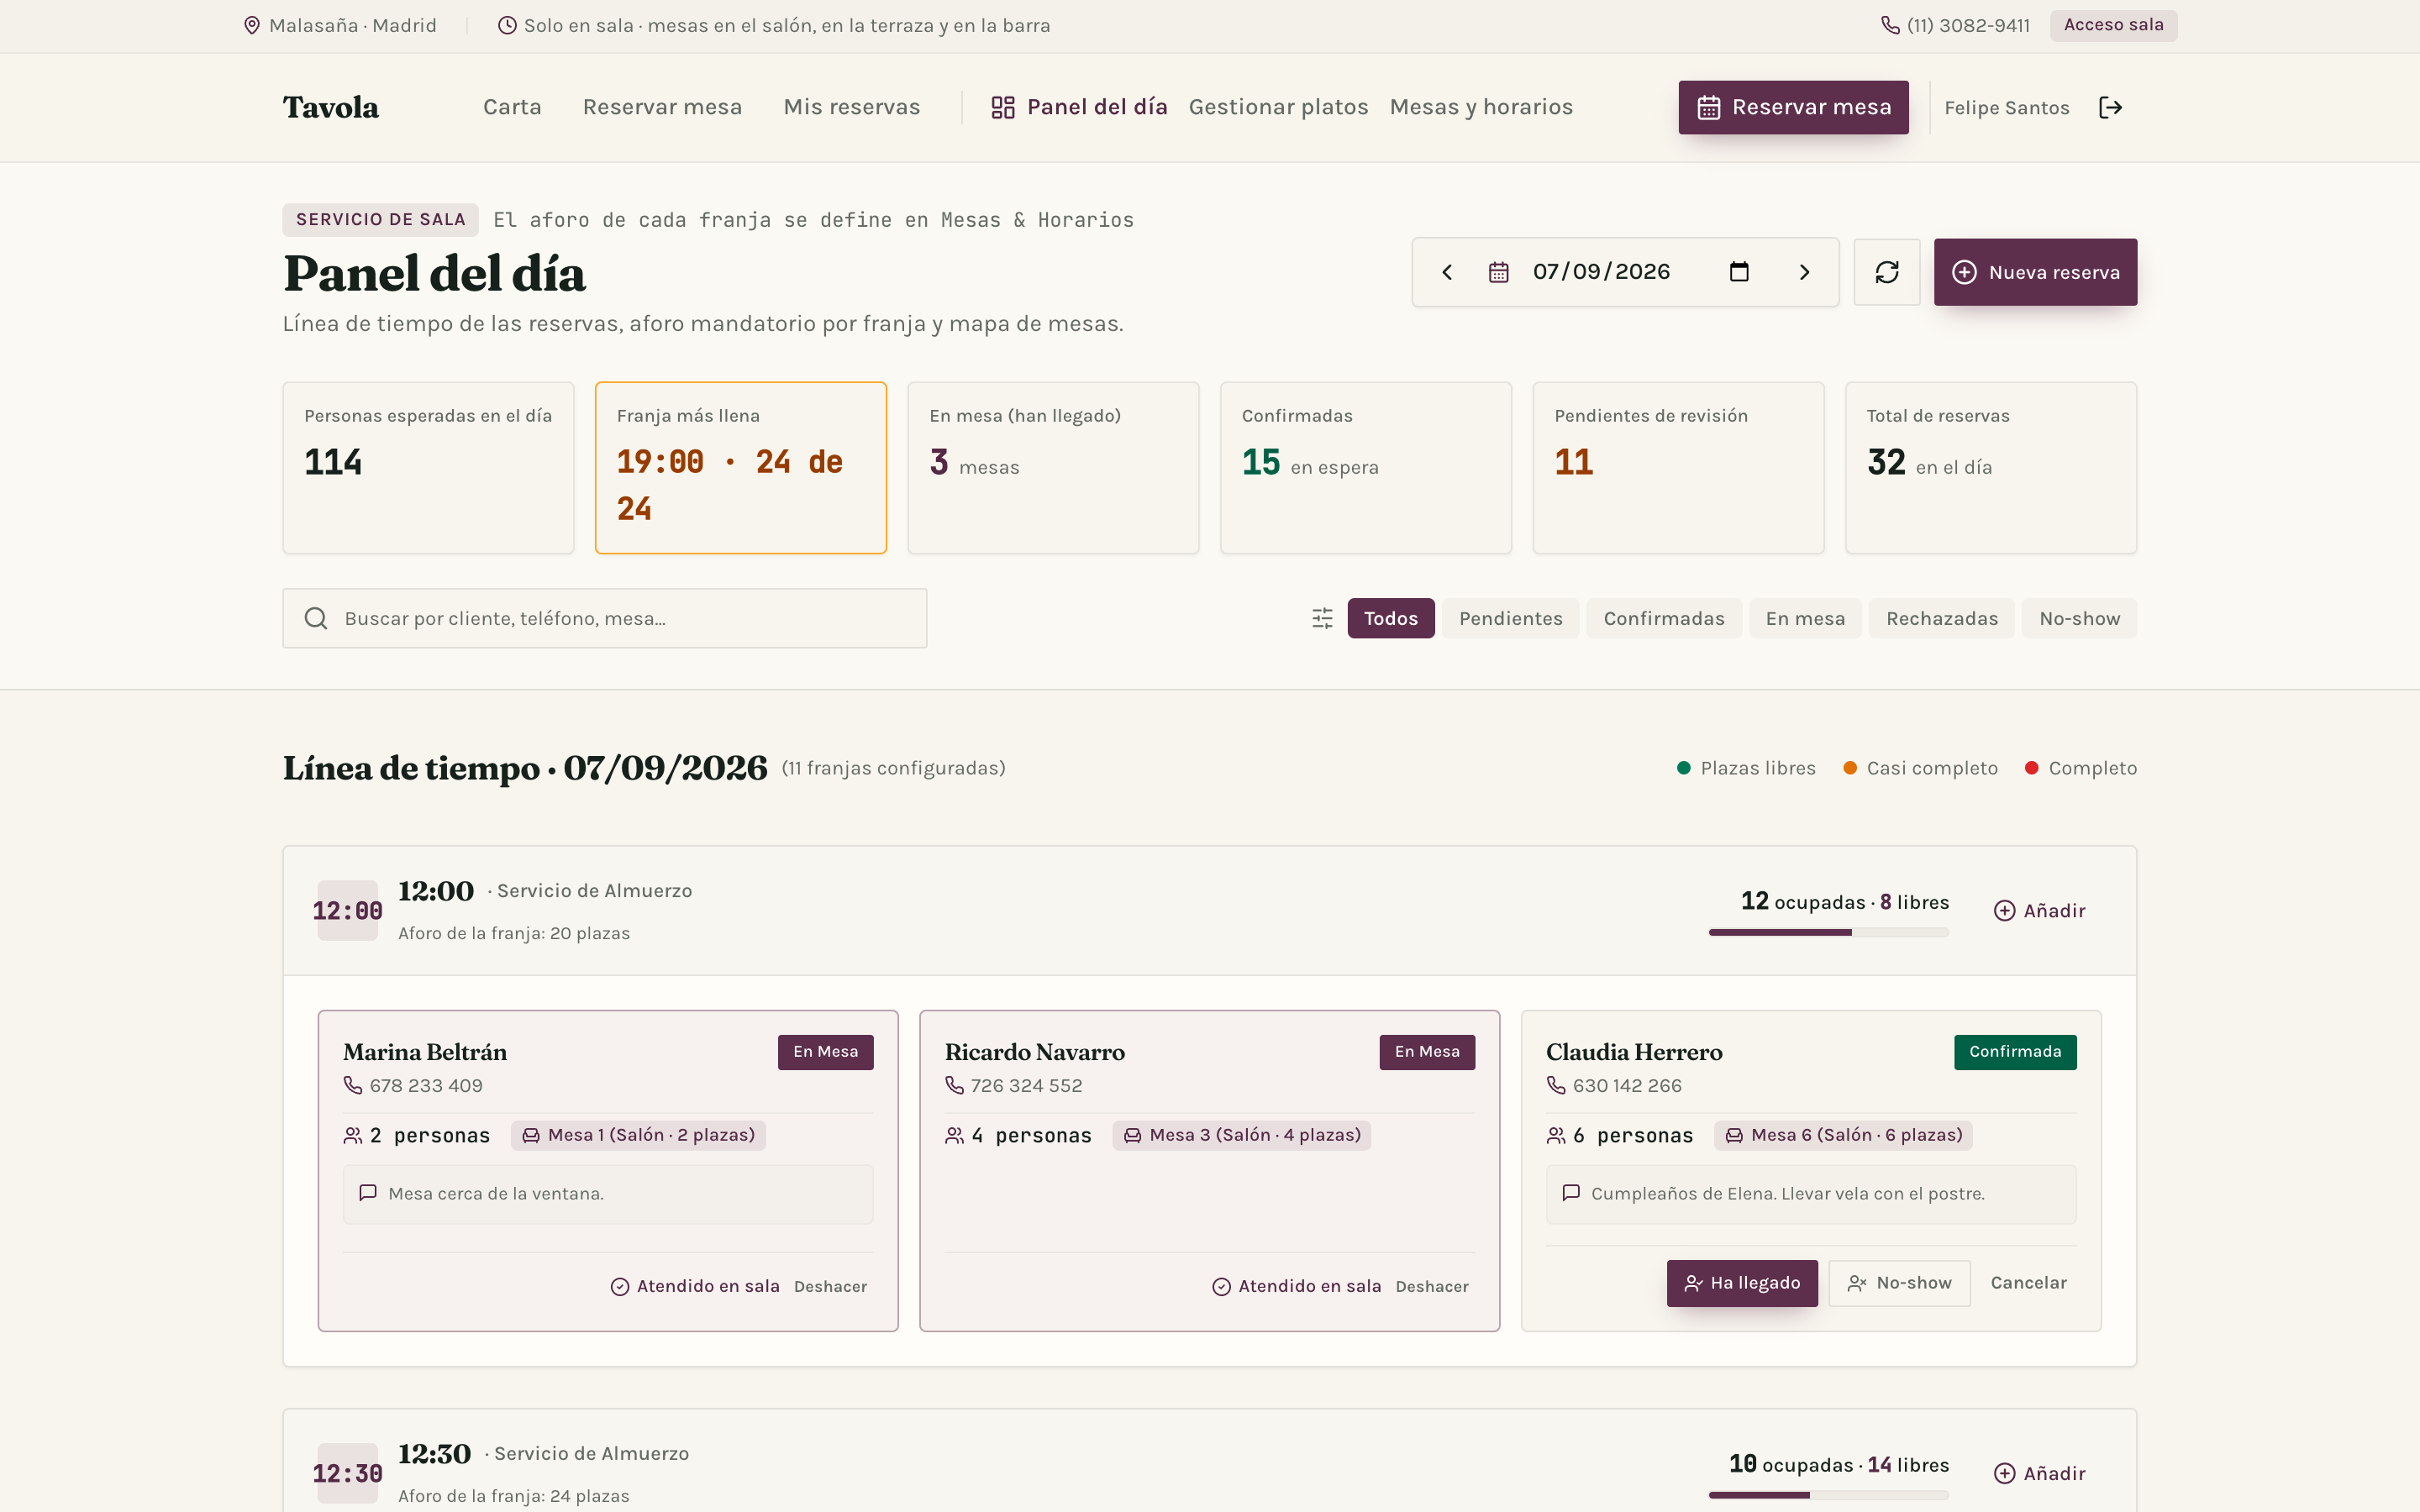Go to next day with right chevron

tap(1804, 272)
